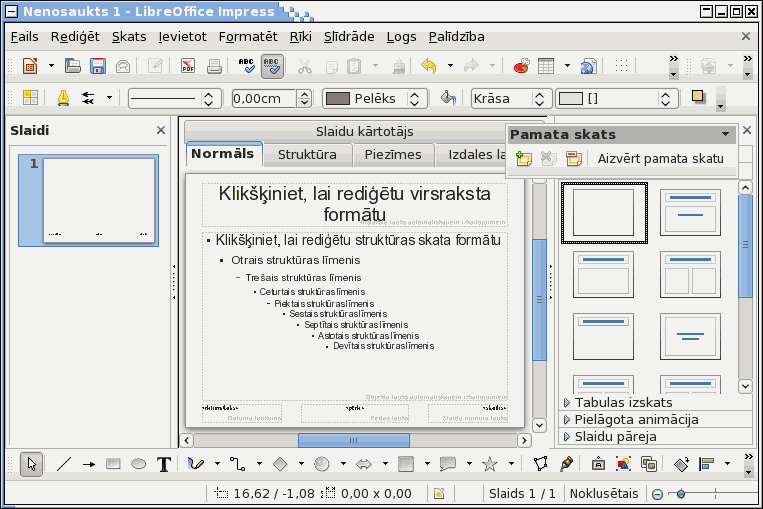The height and width of the screenshot is (509, 763).
Task: Click the Hyperlink globe icon
Action: (588, 66)
